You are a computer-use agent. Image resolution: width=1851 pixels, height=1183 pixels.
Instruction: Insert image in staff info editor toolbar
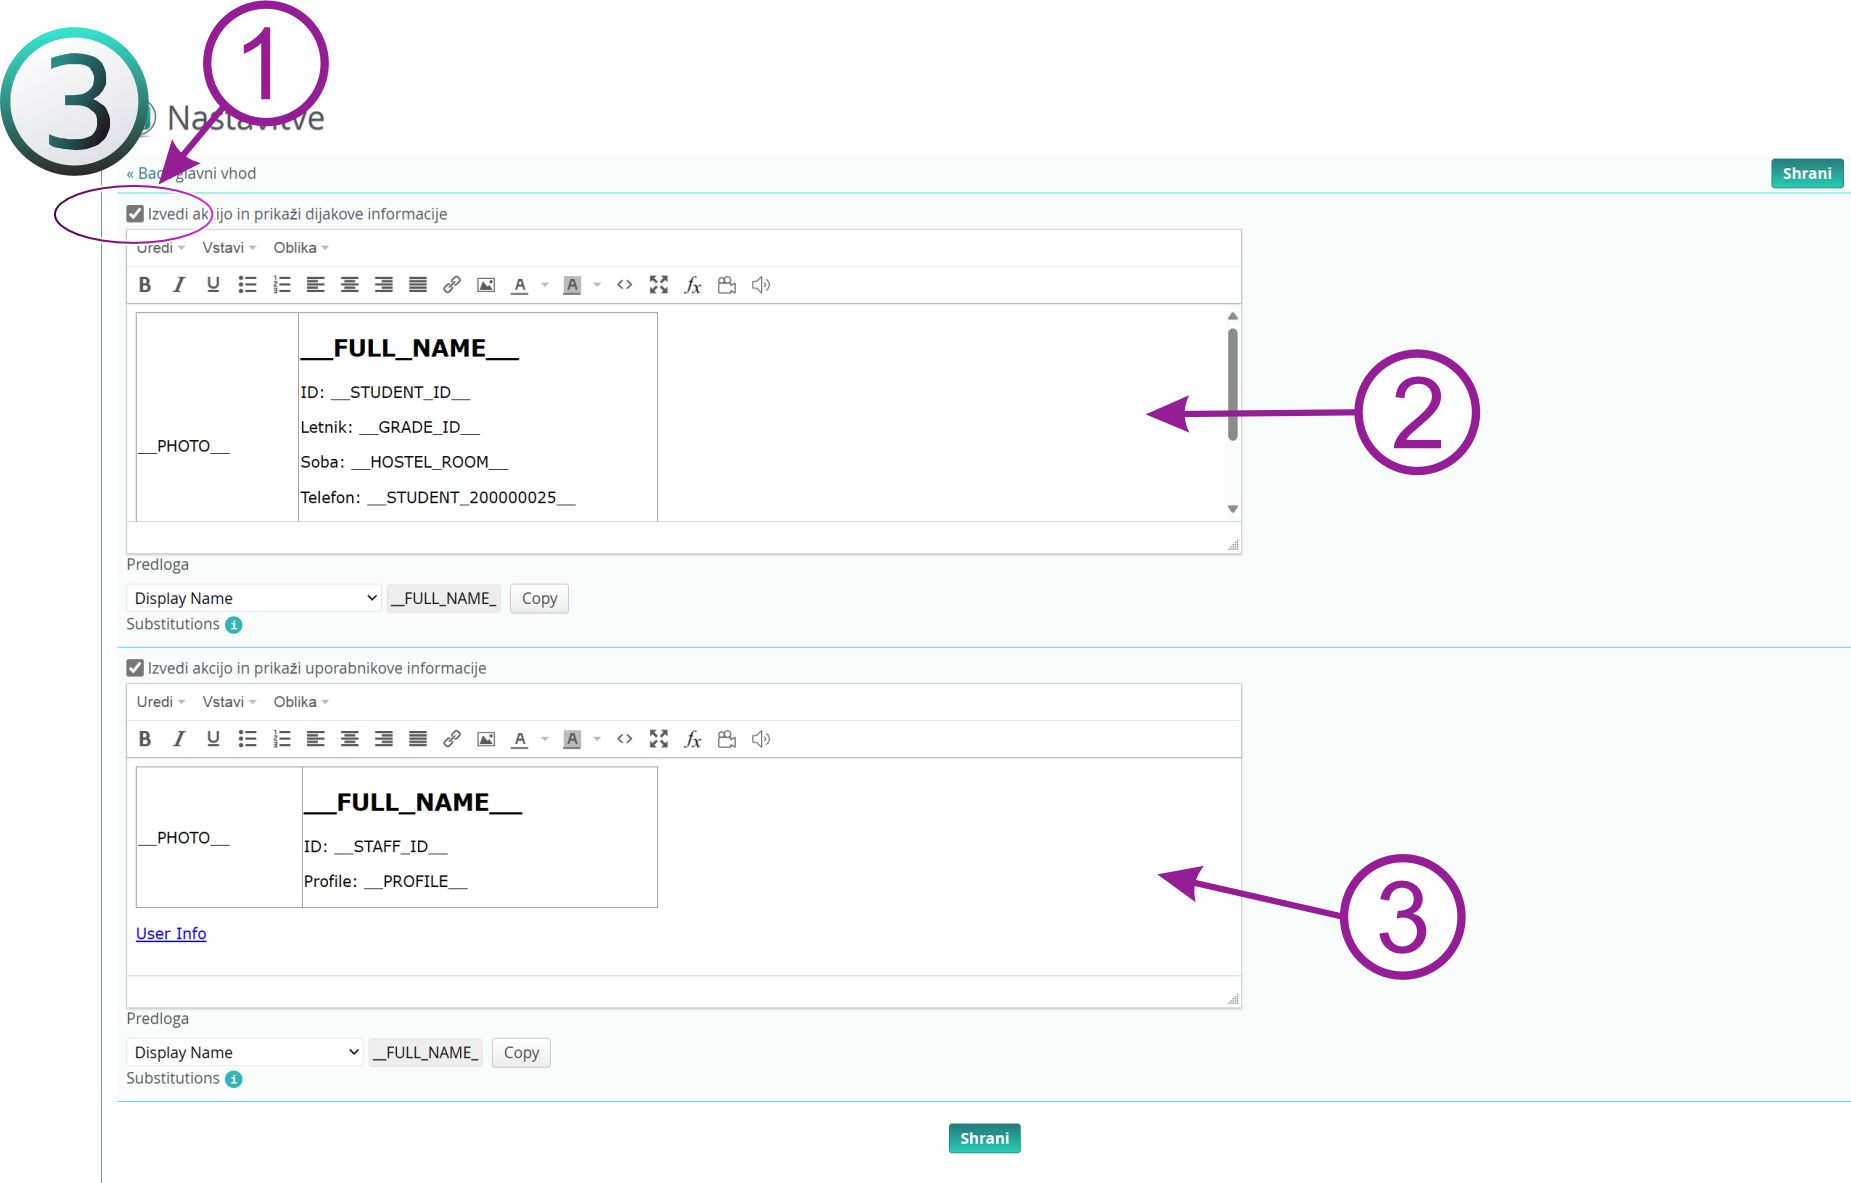click(486, 739)
